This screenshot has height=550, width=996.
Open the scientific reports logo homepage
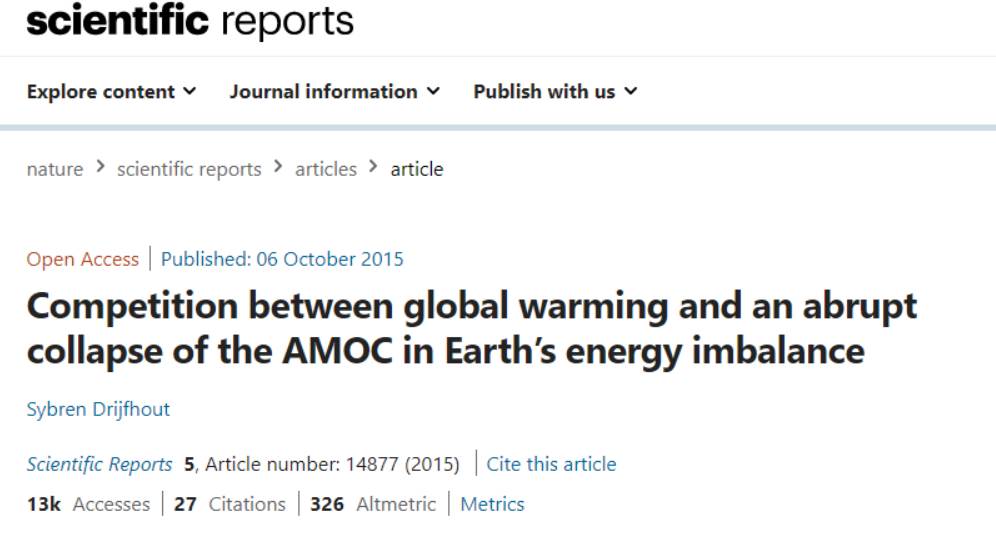(190, 20)
